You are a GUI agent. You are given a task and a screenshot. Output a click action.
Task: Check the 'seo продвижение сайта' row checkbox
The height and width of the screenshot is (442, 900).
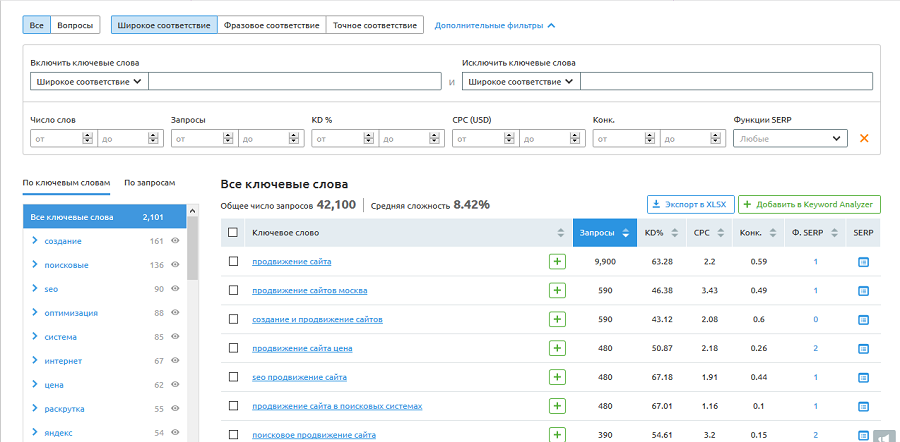(233, 377)
